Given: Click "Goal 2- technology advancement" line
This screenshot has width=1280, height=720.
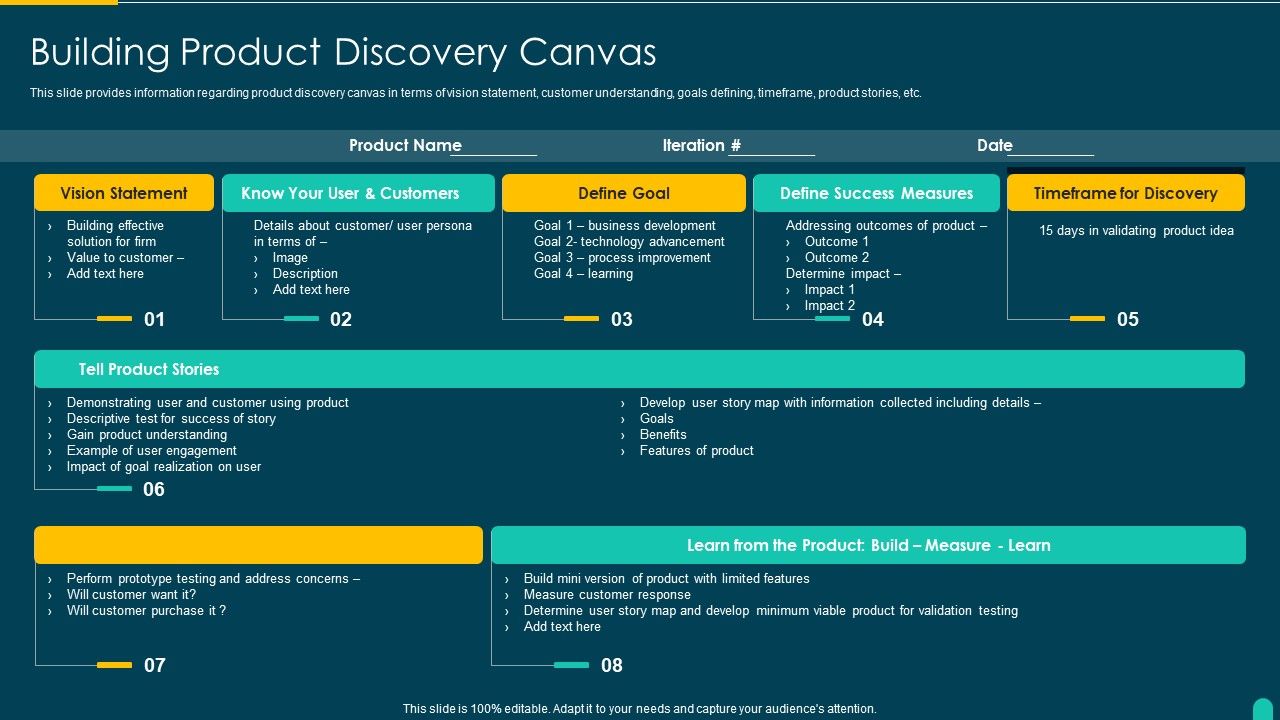Looking at the screenshot, I should click(x=629, y=241).
